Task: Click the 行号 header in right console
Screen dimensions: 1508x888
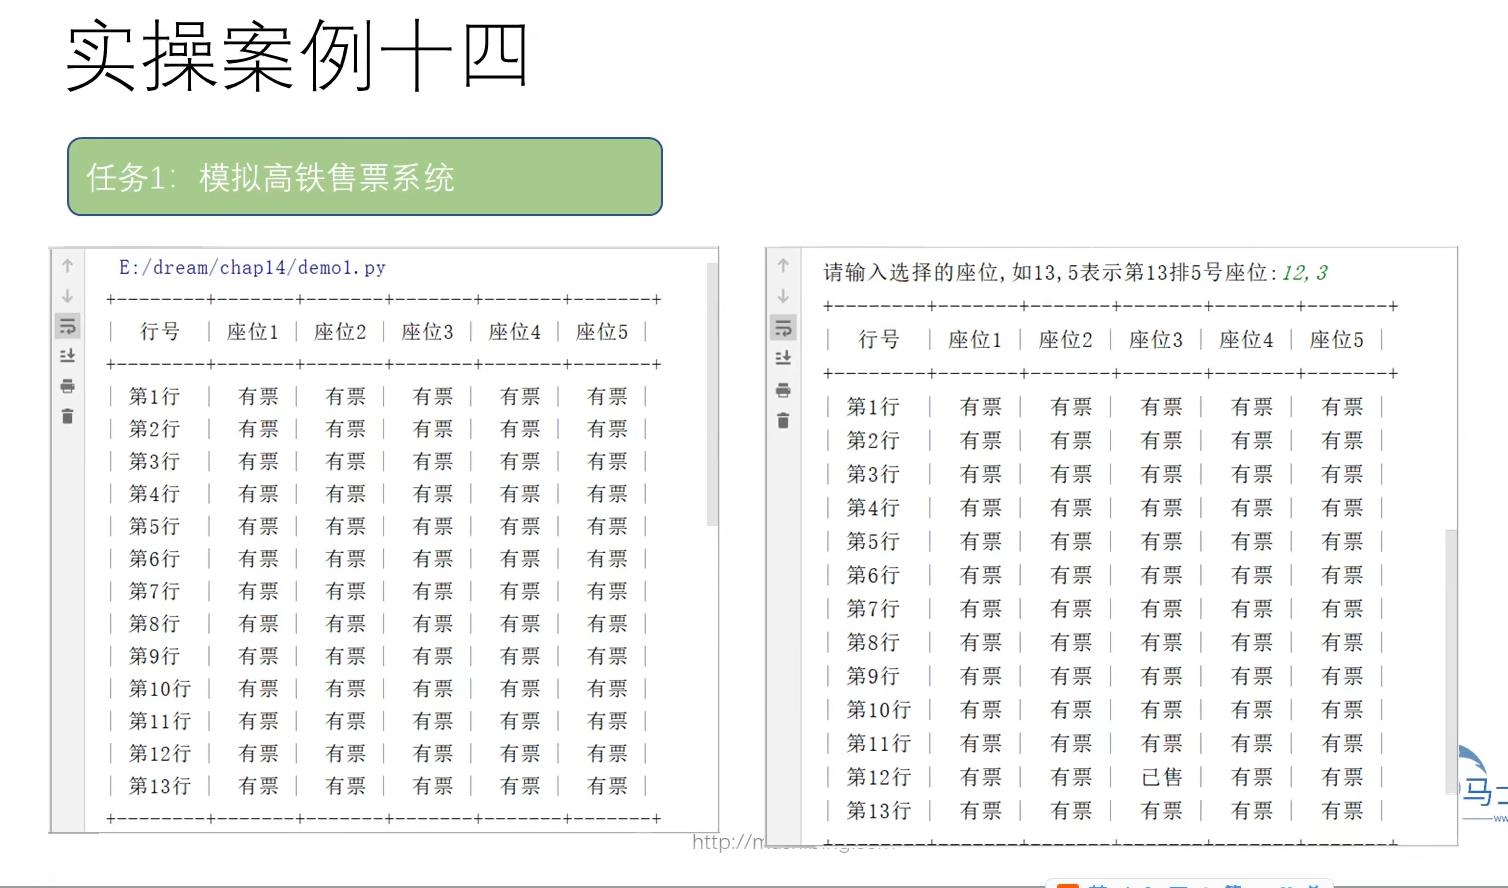Action: (x=879, y=340)
